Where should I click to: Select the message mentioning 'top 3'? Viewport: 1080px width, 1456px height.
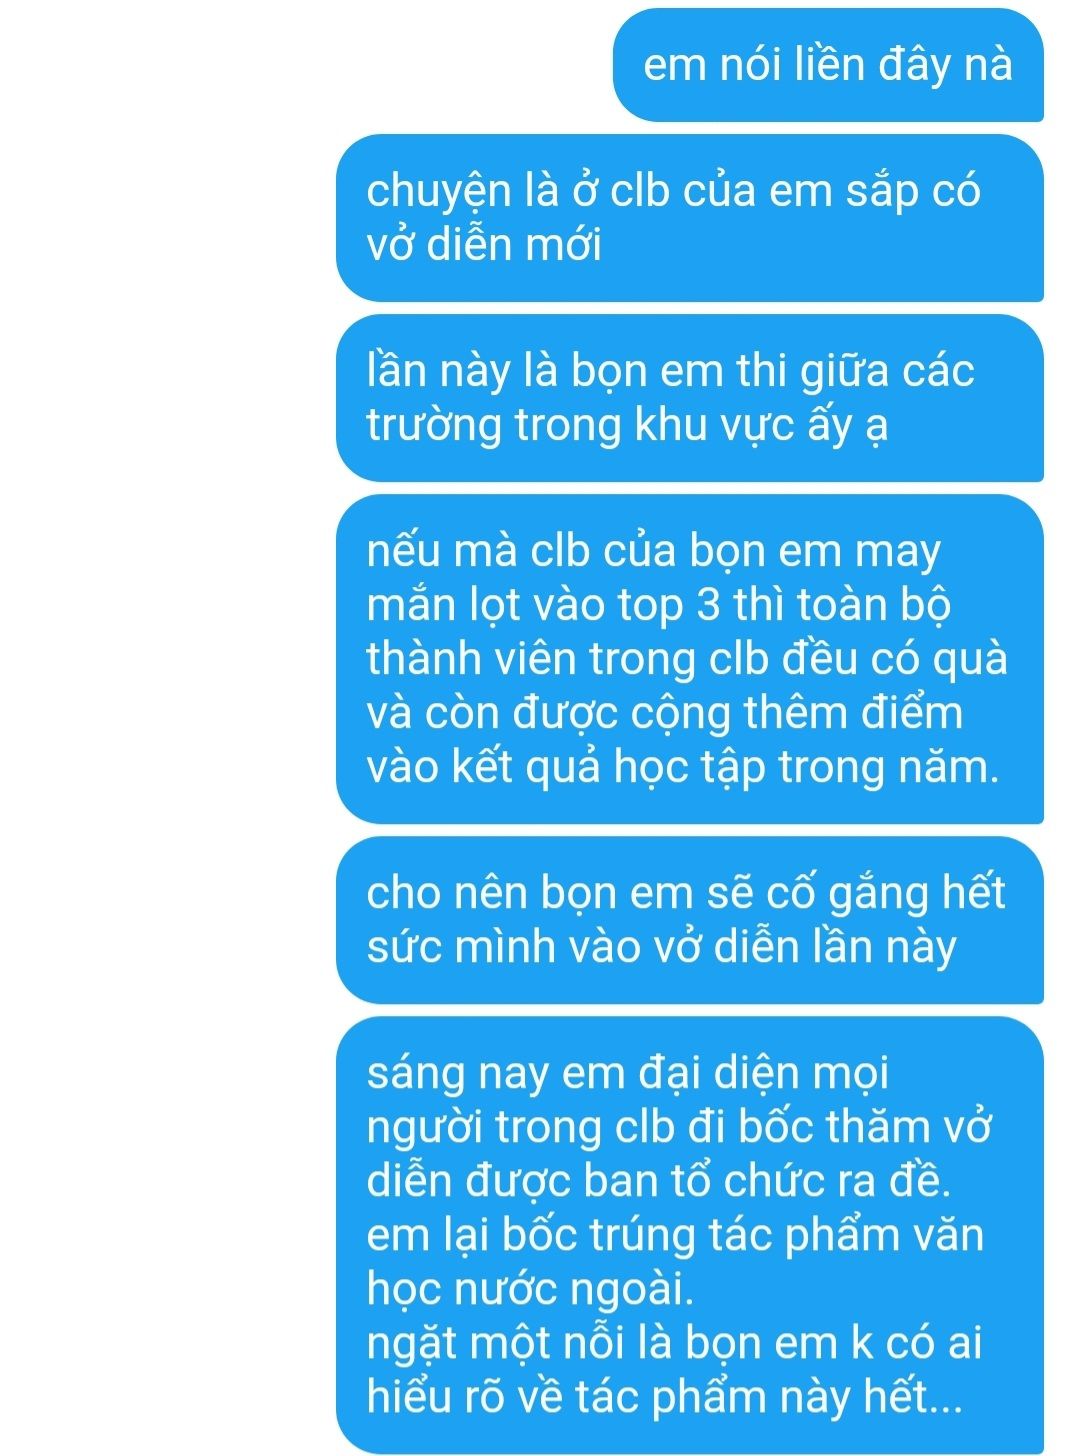pos(690,660)
